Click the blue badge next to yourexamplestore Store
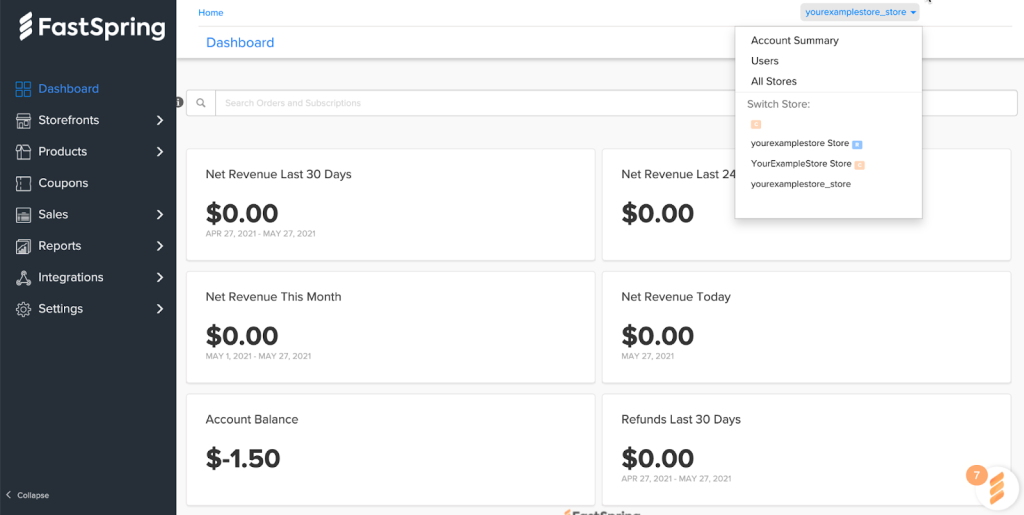Image resolution: width=1024 pixels, height=515 pixels. 857,144
